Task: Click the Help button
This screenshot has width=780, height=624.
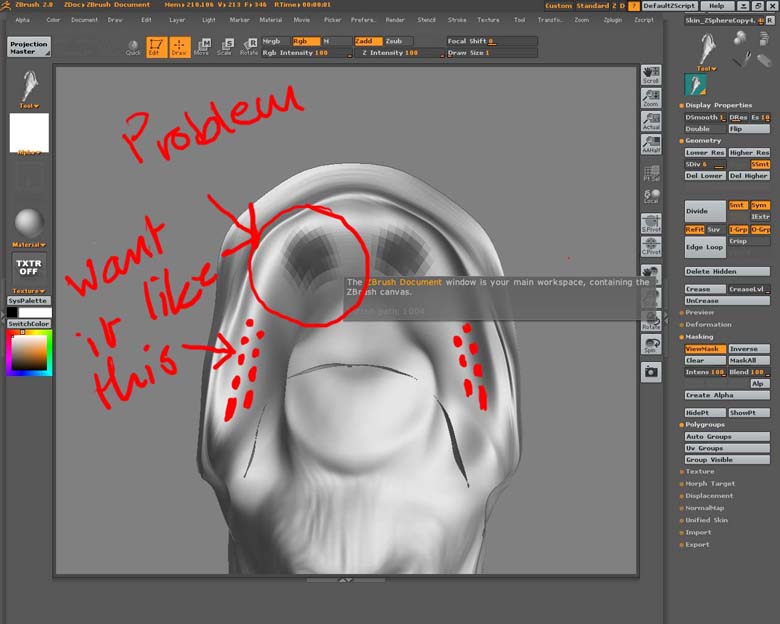Action: tap(716, 6)
